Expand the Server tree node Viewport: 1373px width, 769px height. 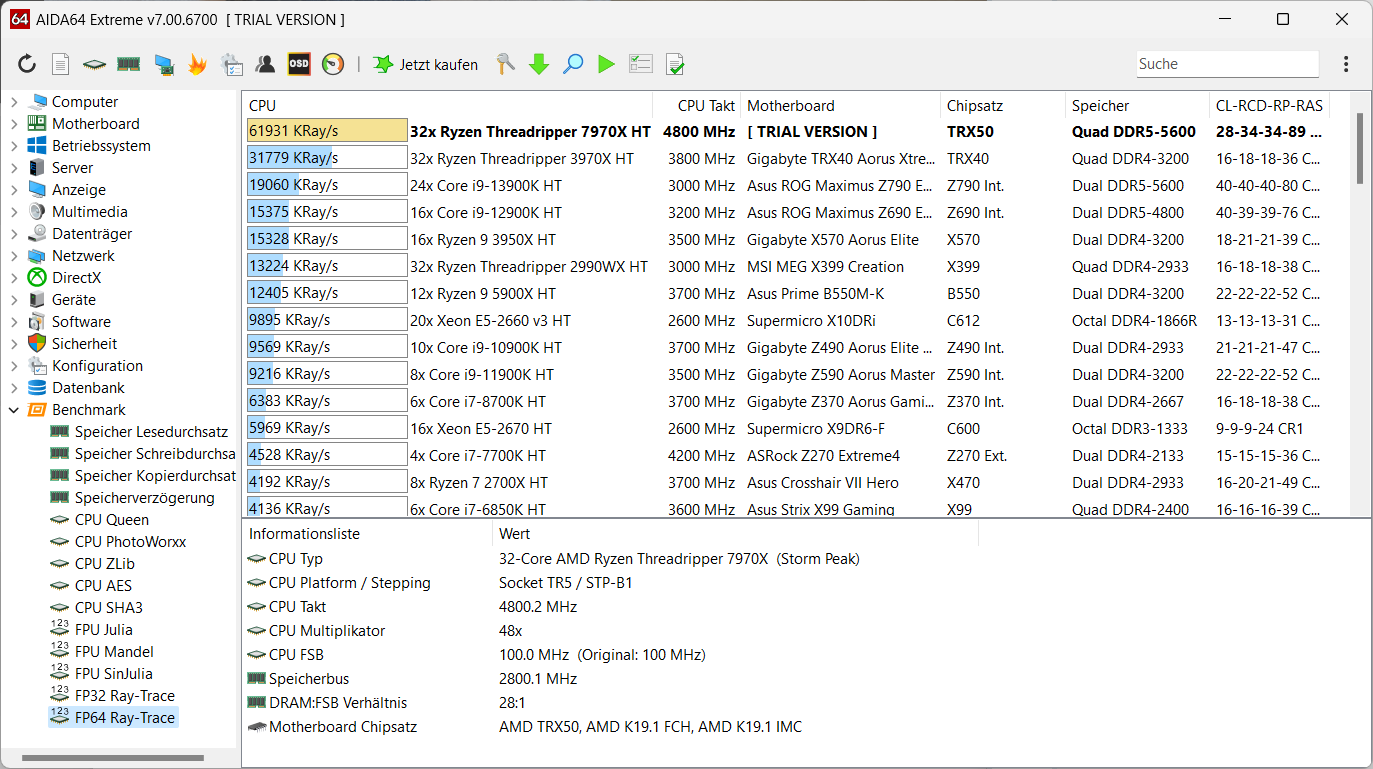point(14,168)
